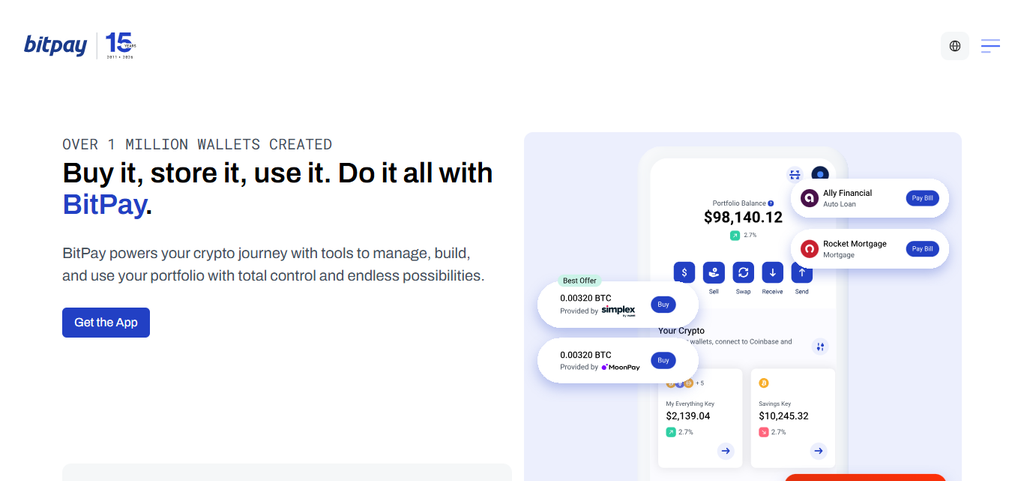
Task: Tap the scan QR icon in the phone mockup
Action: click(795, 174)
